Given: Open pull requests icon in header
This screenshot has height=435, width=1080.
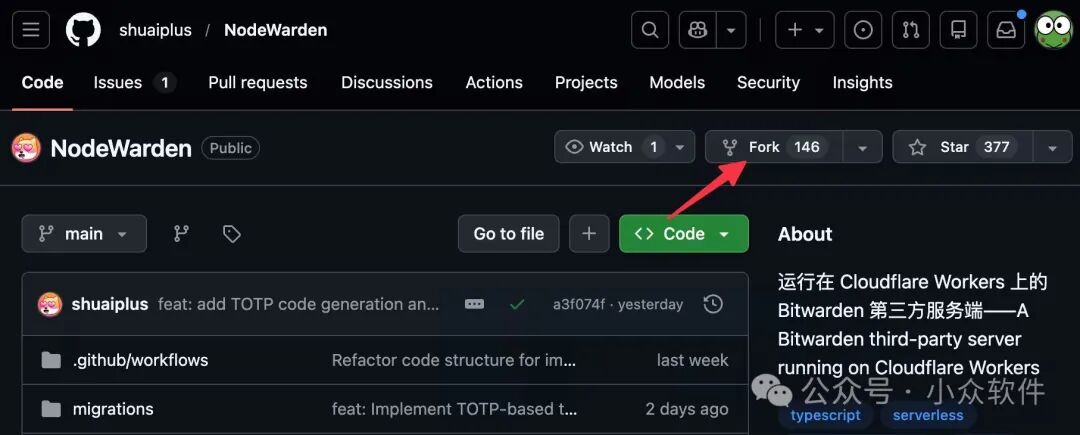Looking at the screenshot, I should coord(911,30).
